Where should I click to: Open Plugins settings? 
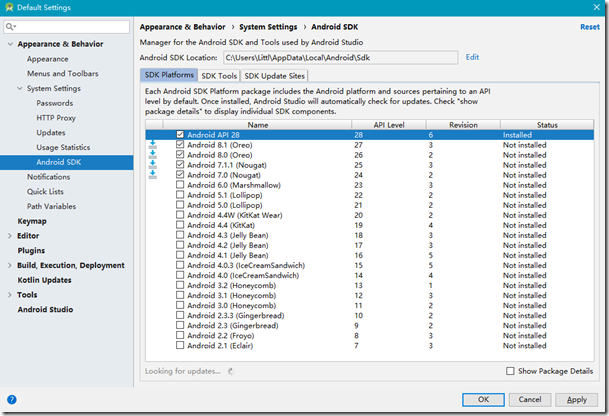click(31, 251)
